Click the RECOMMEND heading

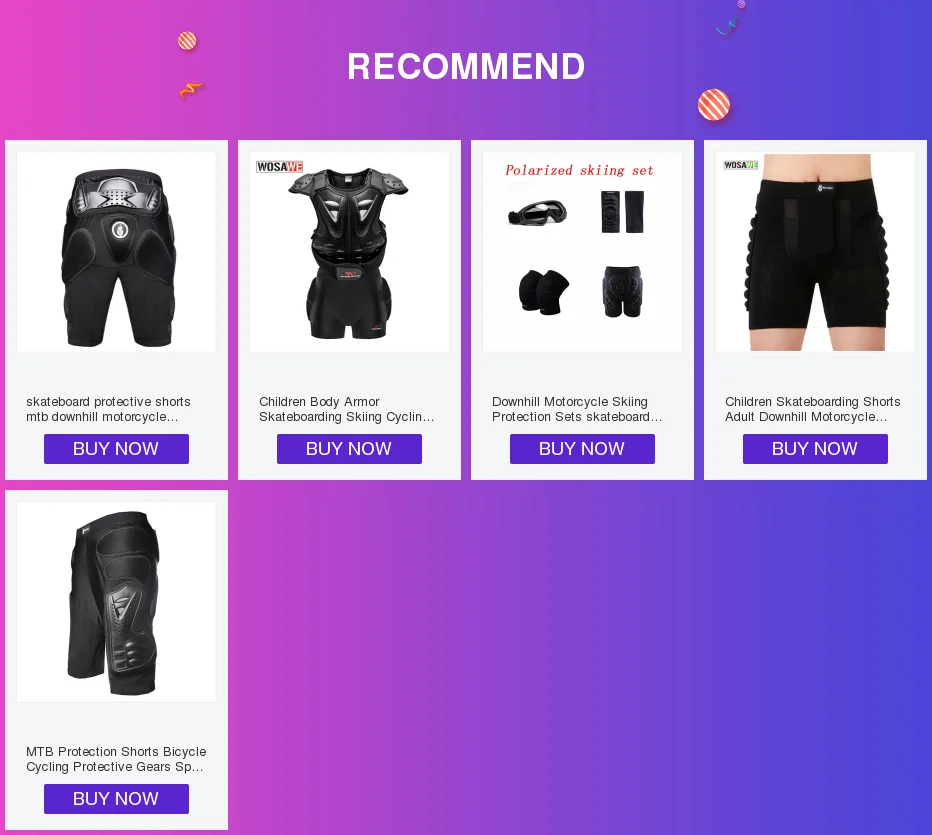point(466,66)
